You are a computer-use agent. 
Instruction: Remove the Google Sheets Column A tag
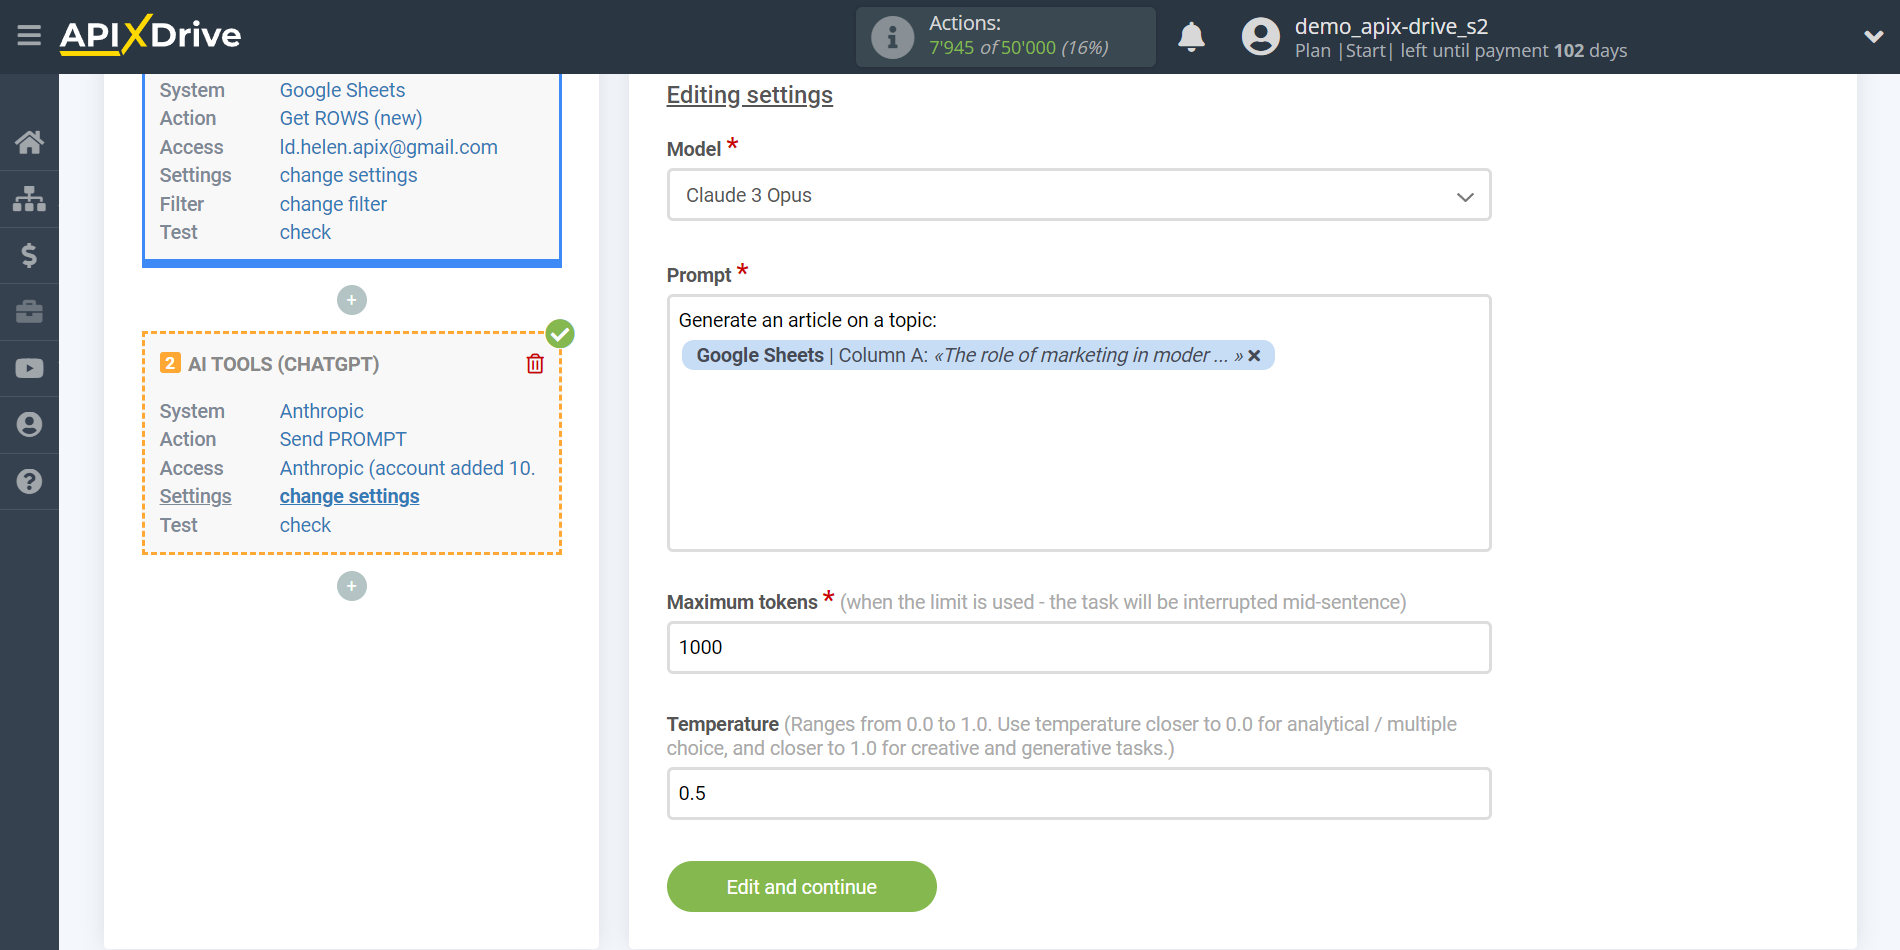pyautogui.click(x=1254, y=356)
